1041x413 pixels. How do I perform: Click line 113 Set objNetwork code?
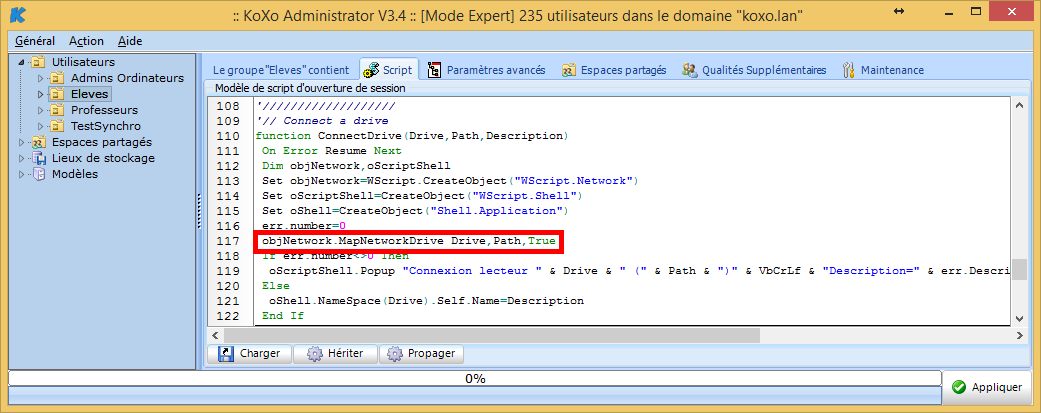450,181
